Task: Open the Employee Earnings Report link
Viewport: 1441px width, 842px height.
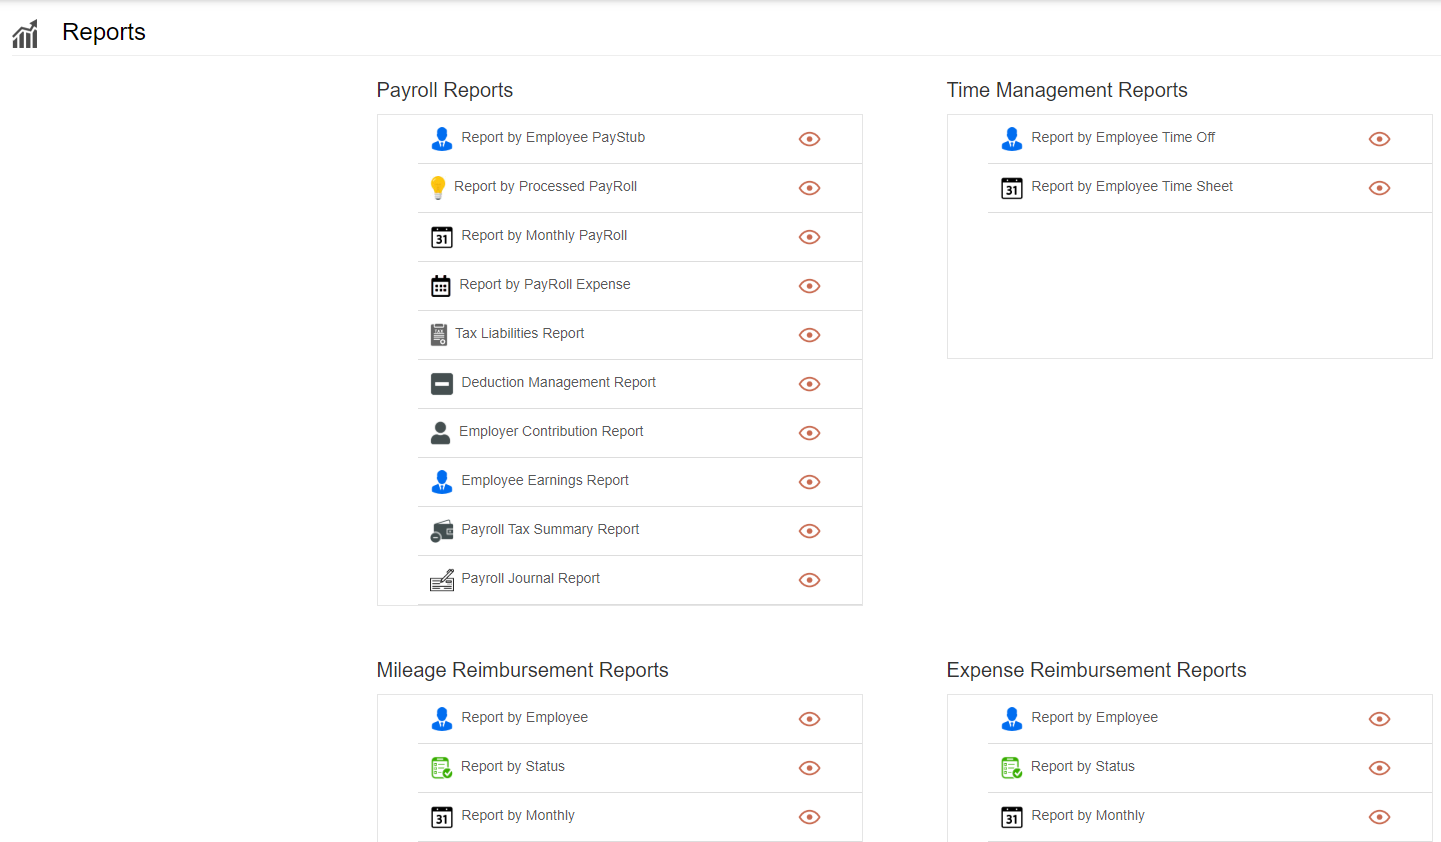Action: (x=544, y=481)
